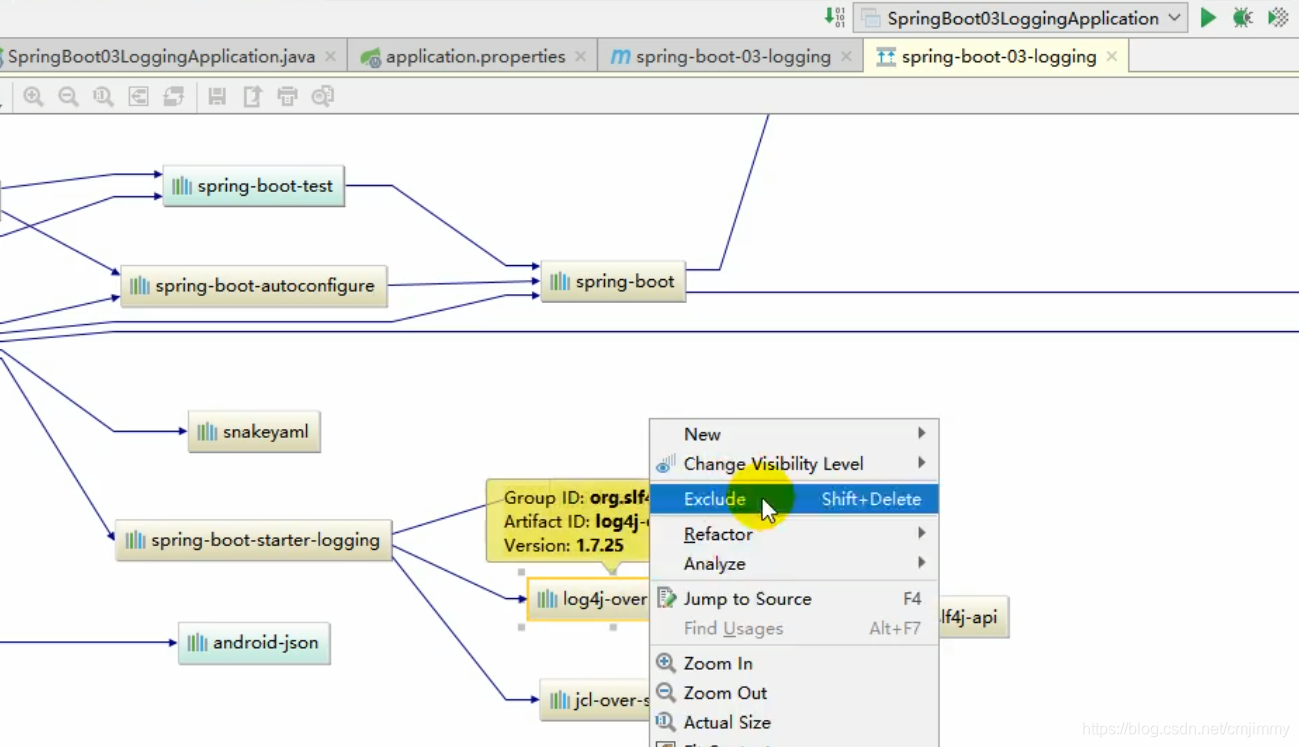Open Analyze submenu in context menu
1299x747 pixels.
coord(794,564)
